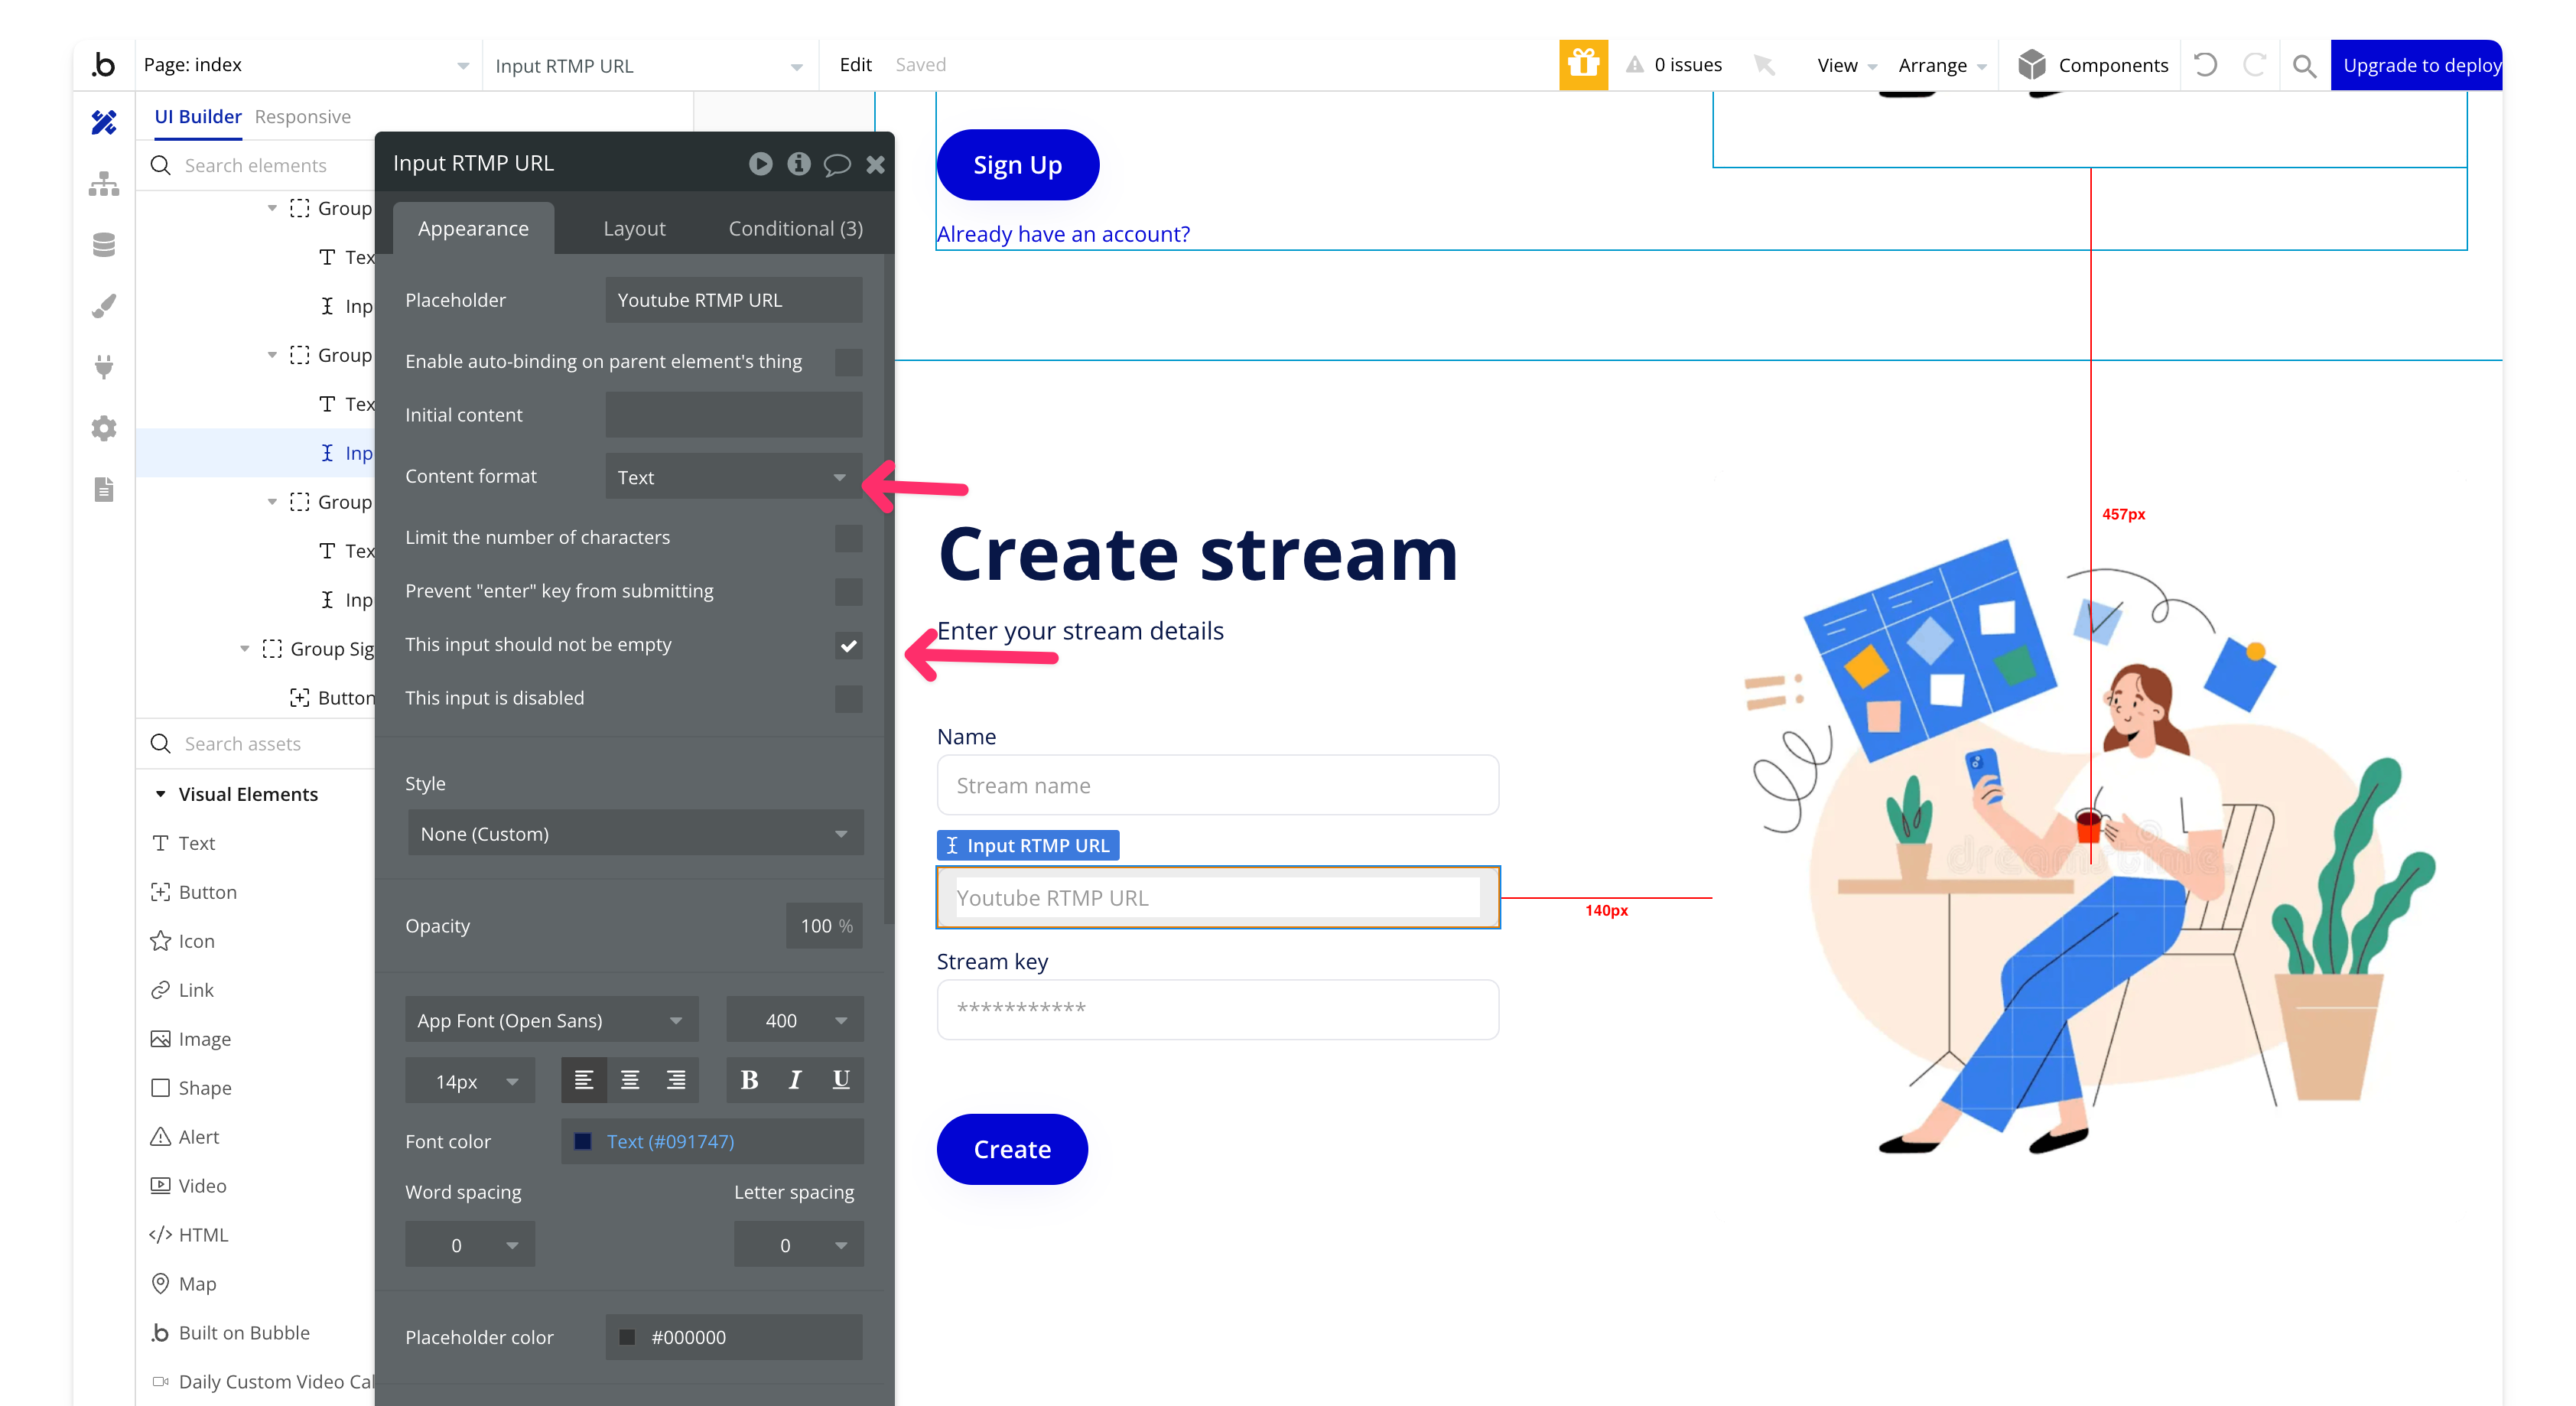Switch to the Conditional (3) tab
This screenshot has width=2576, height=1406.
coord(795,229)
